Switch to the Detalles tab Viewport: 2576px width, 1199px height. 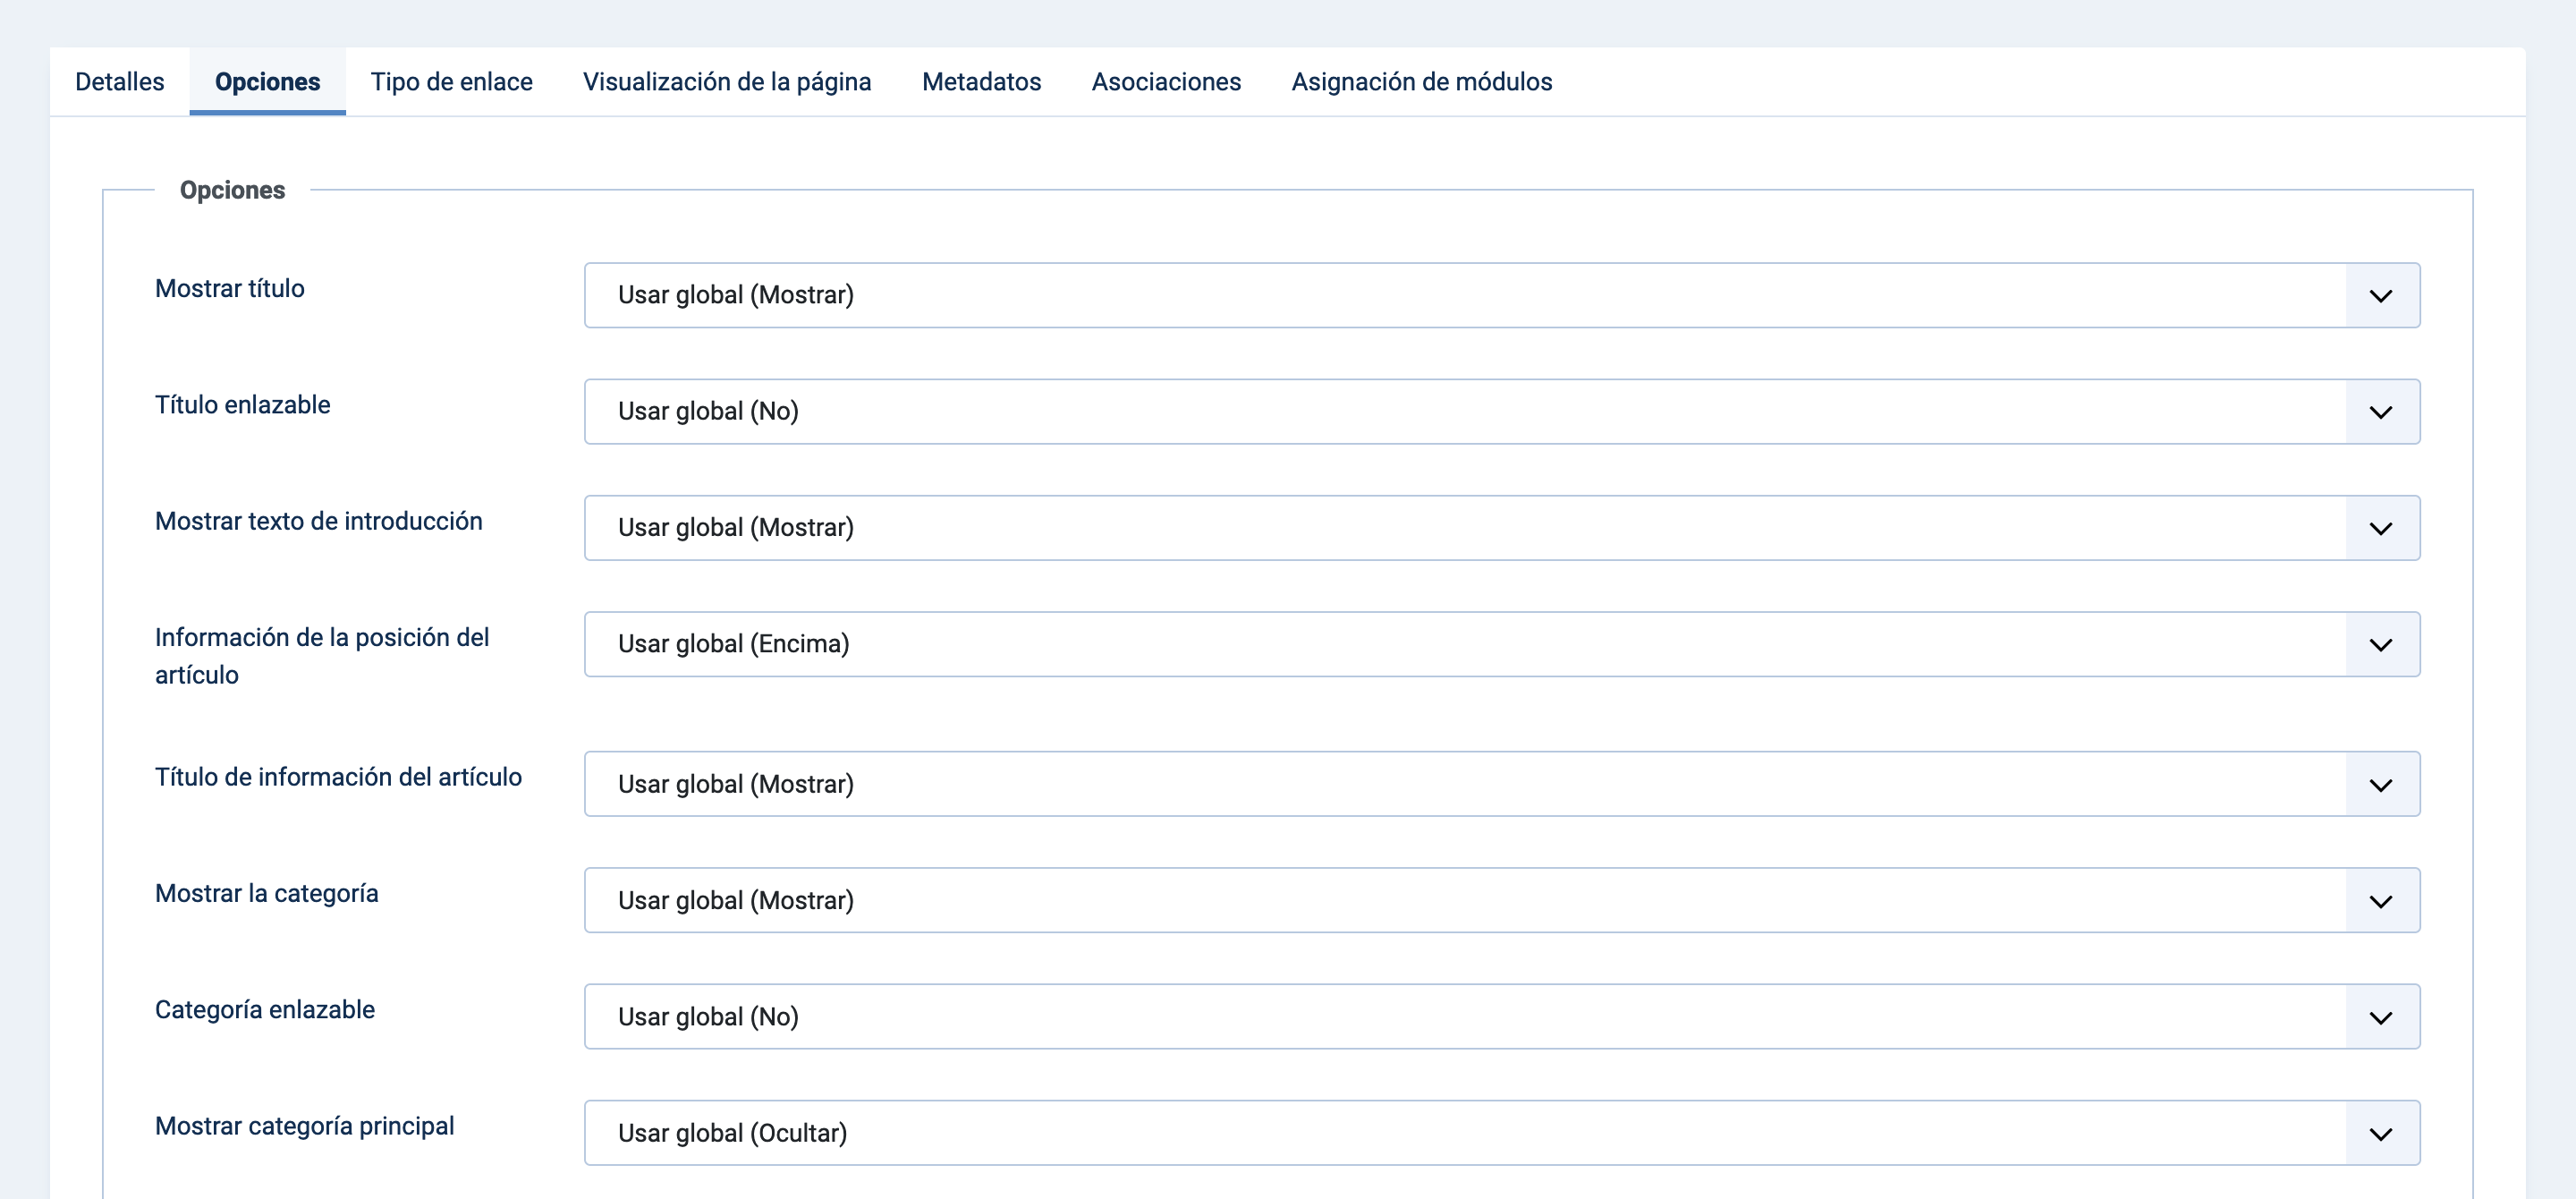[120, 82]
